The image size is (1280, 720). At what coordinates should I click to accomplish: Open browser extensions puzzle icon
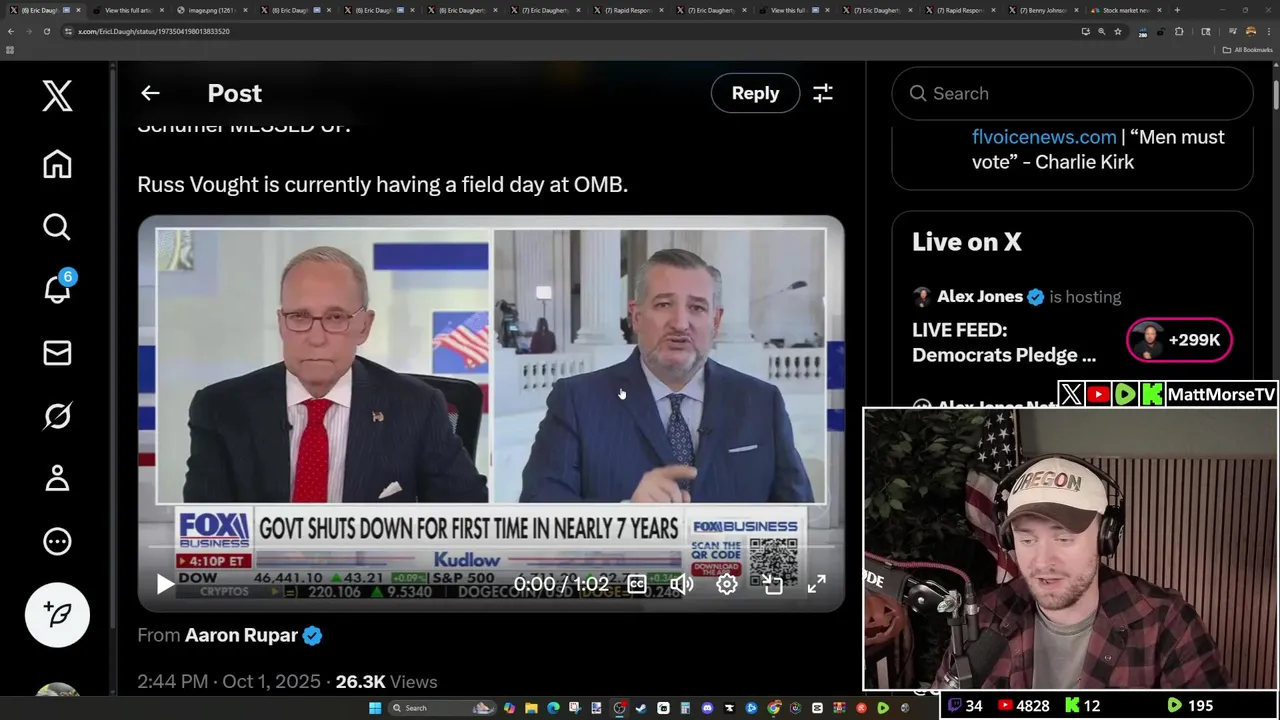pyautogui.click(x=1179, y=31)
